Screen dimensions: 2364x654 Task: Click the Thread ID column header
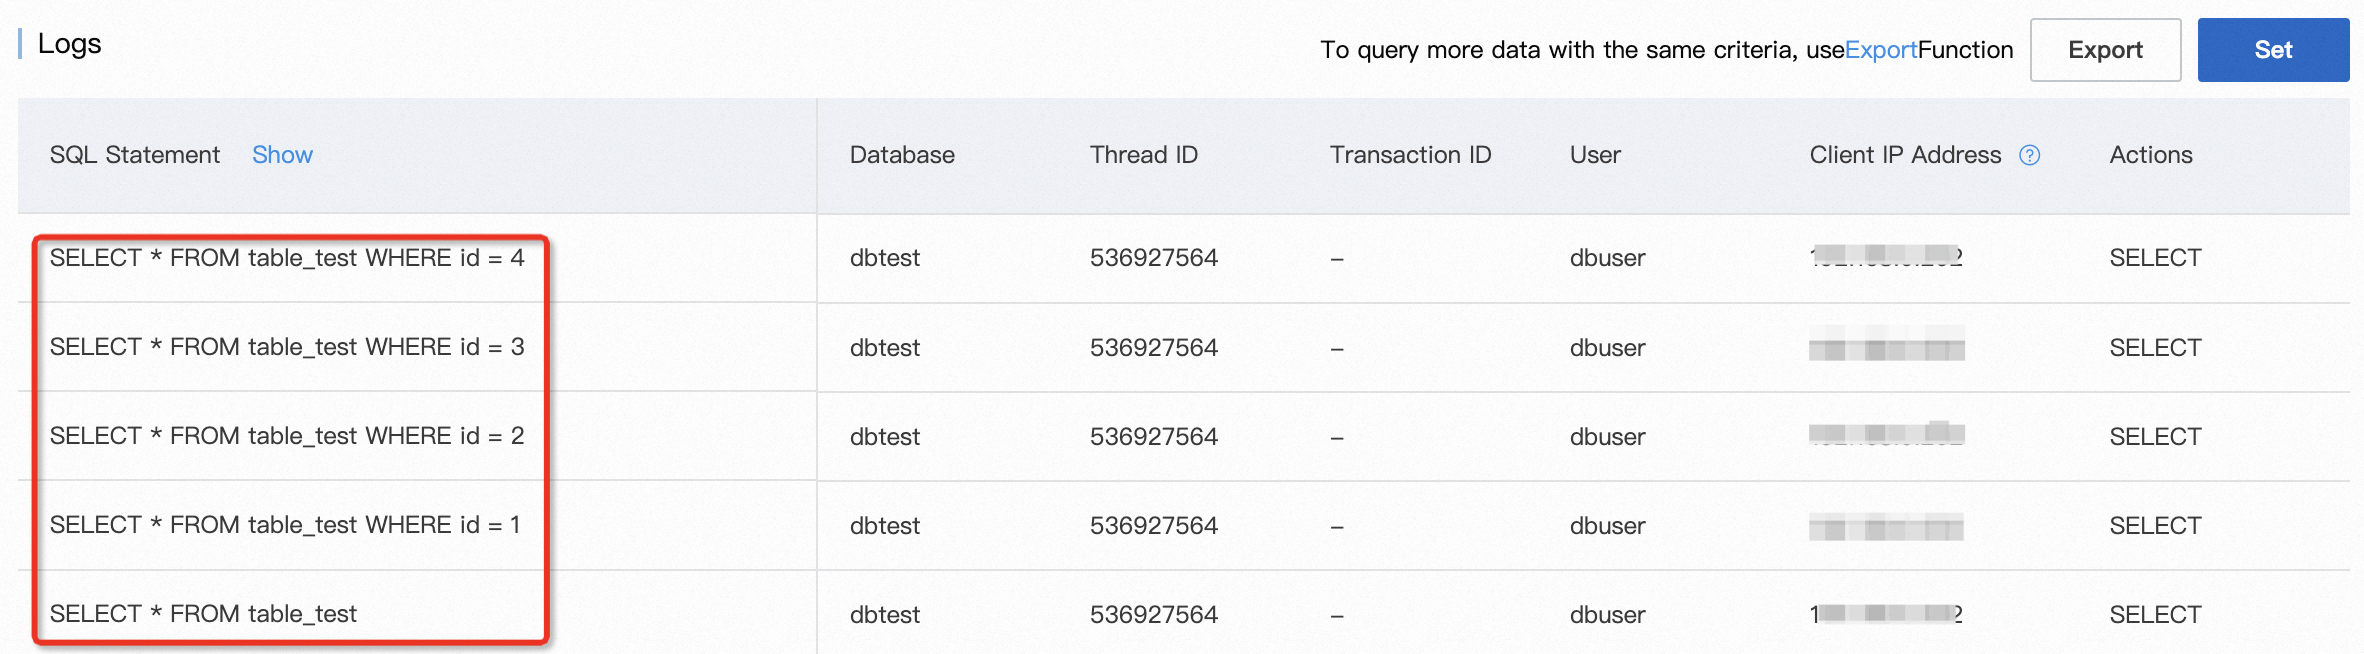[x=1143, y=155]
